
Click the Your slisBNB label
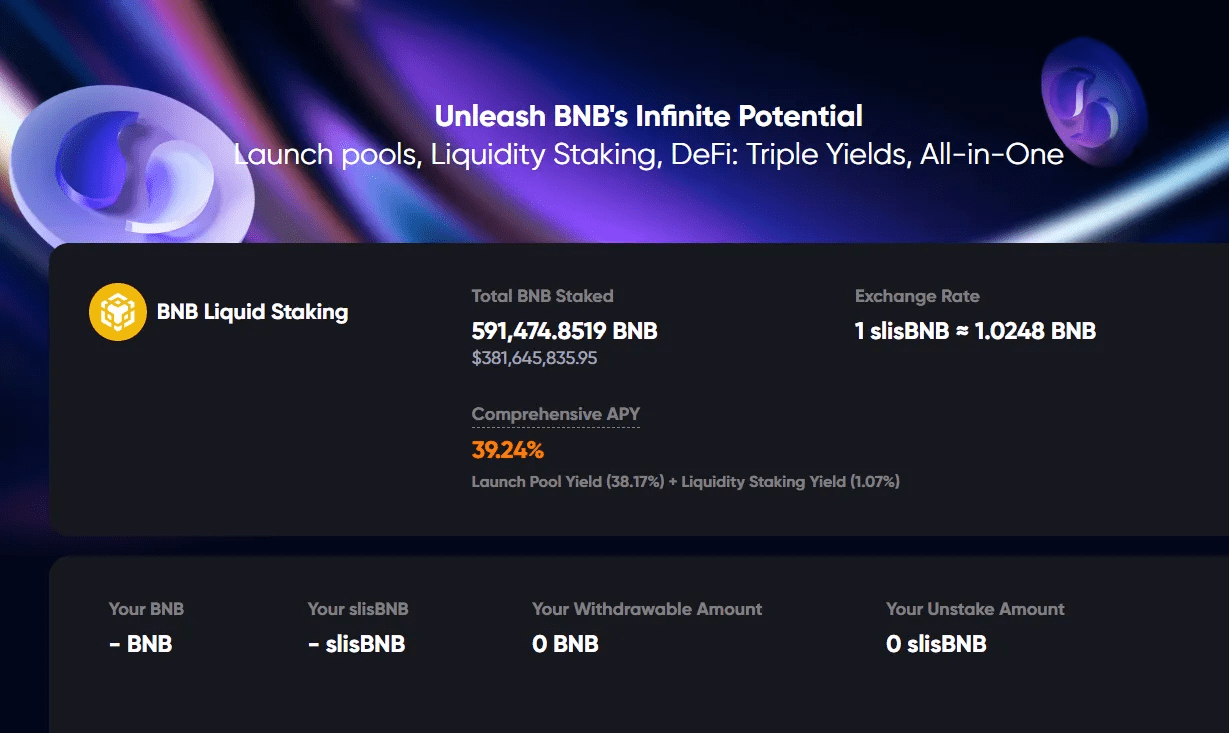[x=358, y=609]
